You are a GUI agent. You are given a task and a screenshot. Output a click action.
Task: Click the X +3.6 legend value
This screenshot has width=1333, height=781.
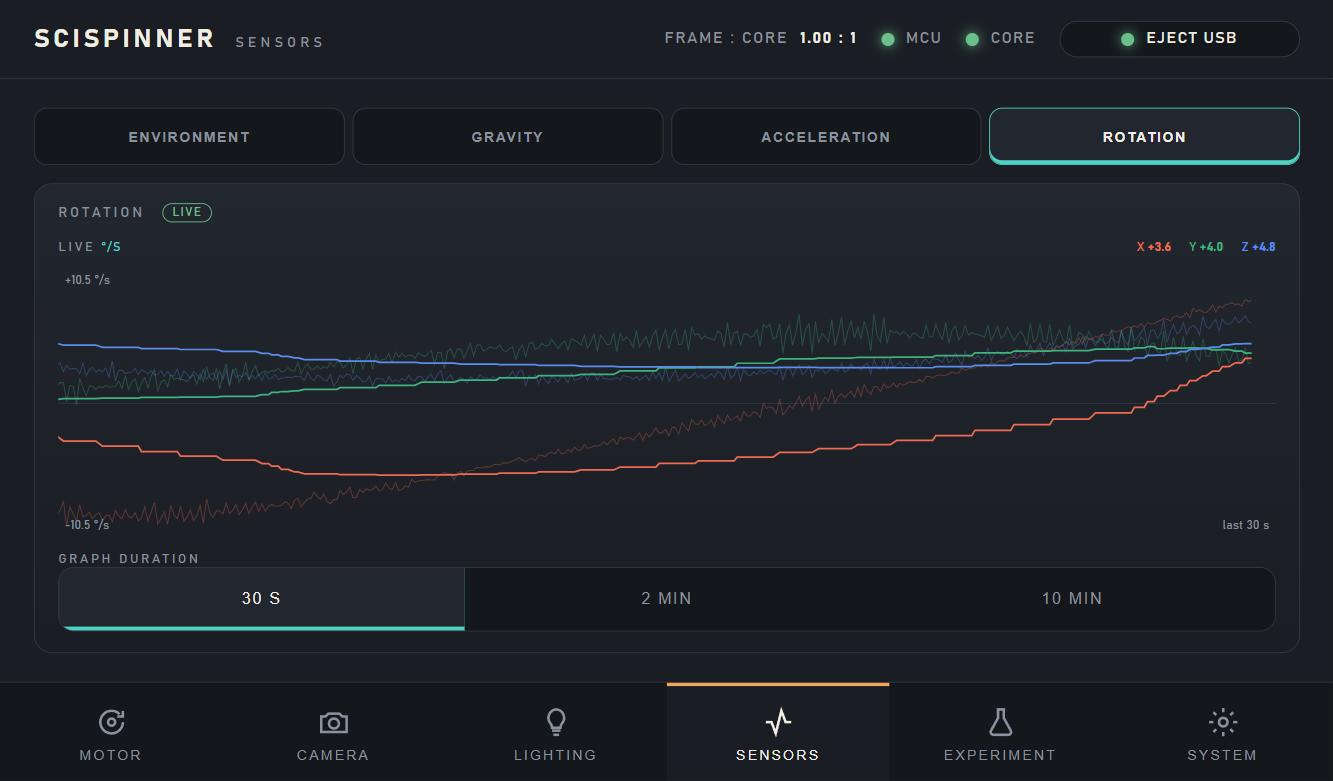click(x=1154, y=247)
